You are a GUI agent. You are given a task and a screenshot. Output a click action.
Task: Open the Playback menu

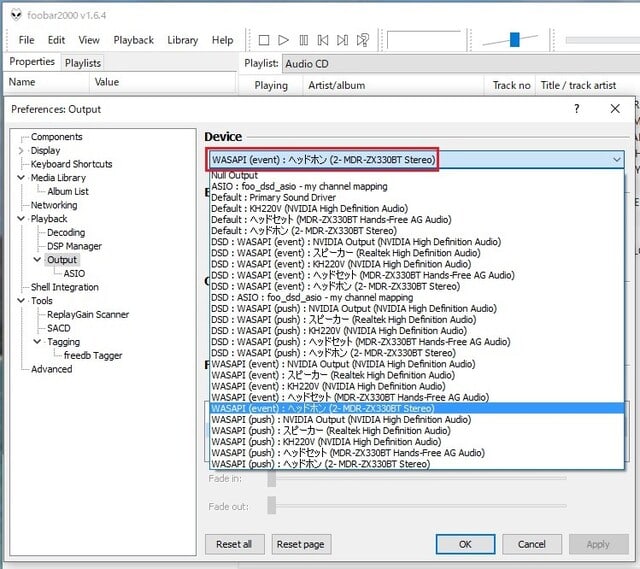(133, 40)
